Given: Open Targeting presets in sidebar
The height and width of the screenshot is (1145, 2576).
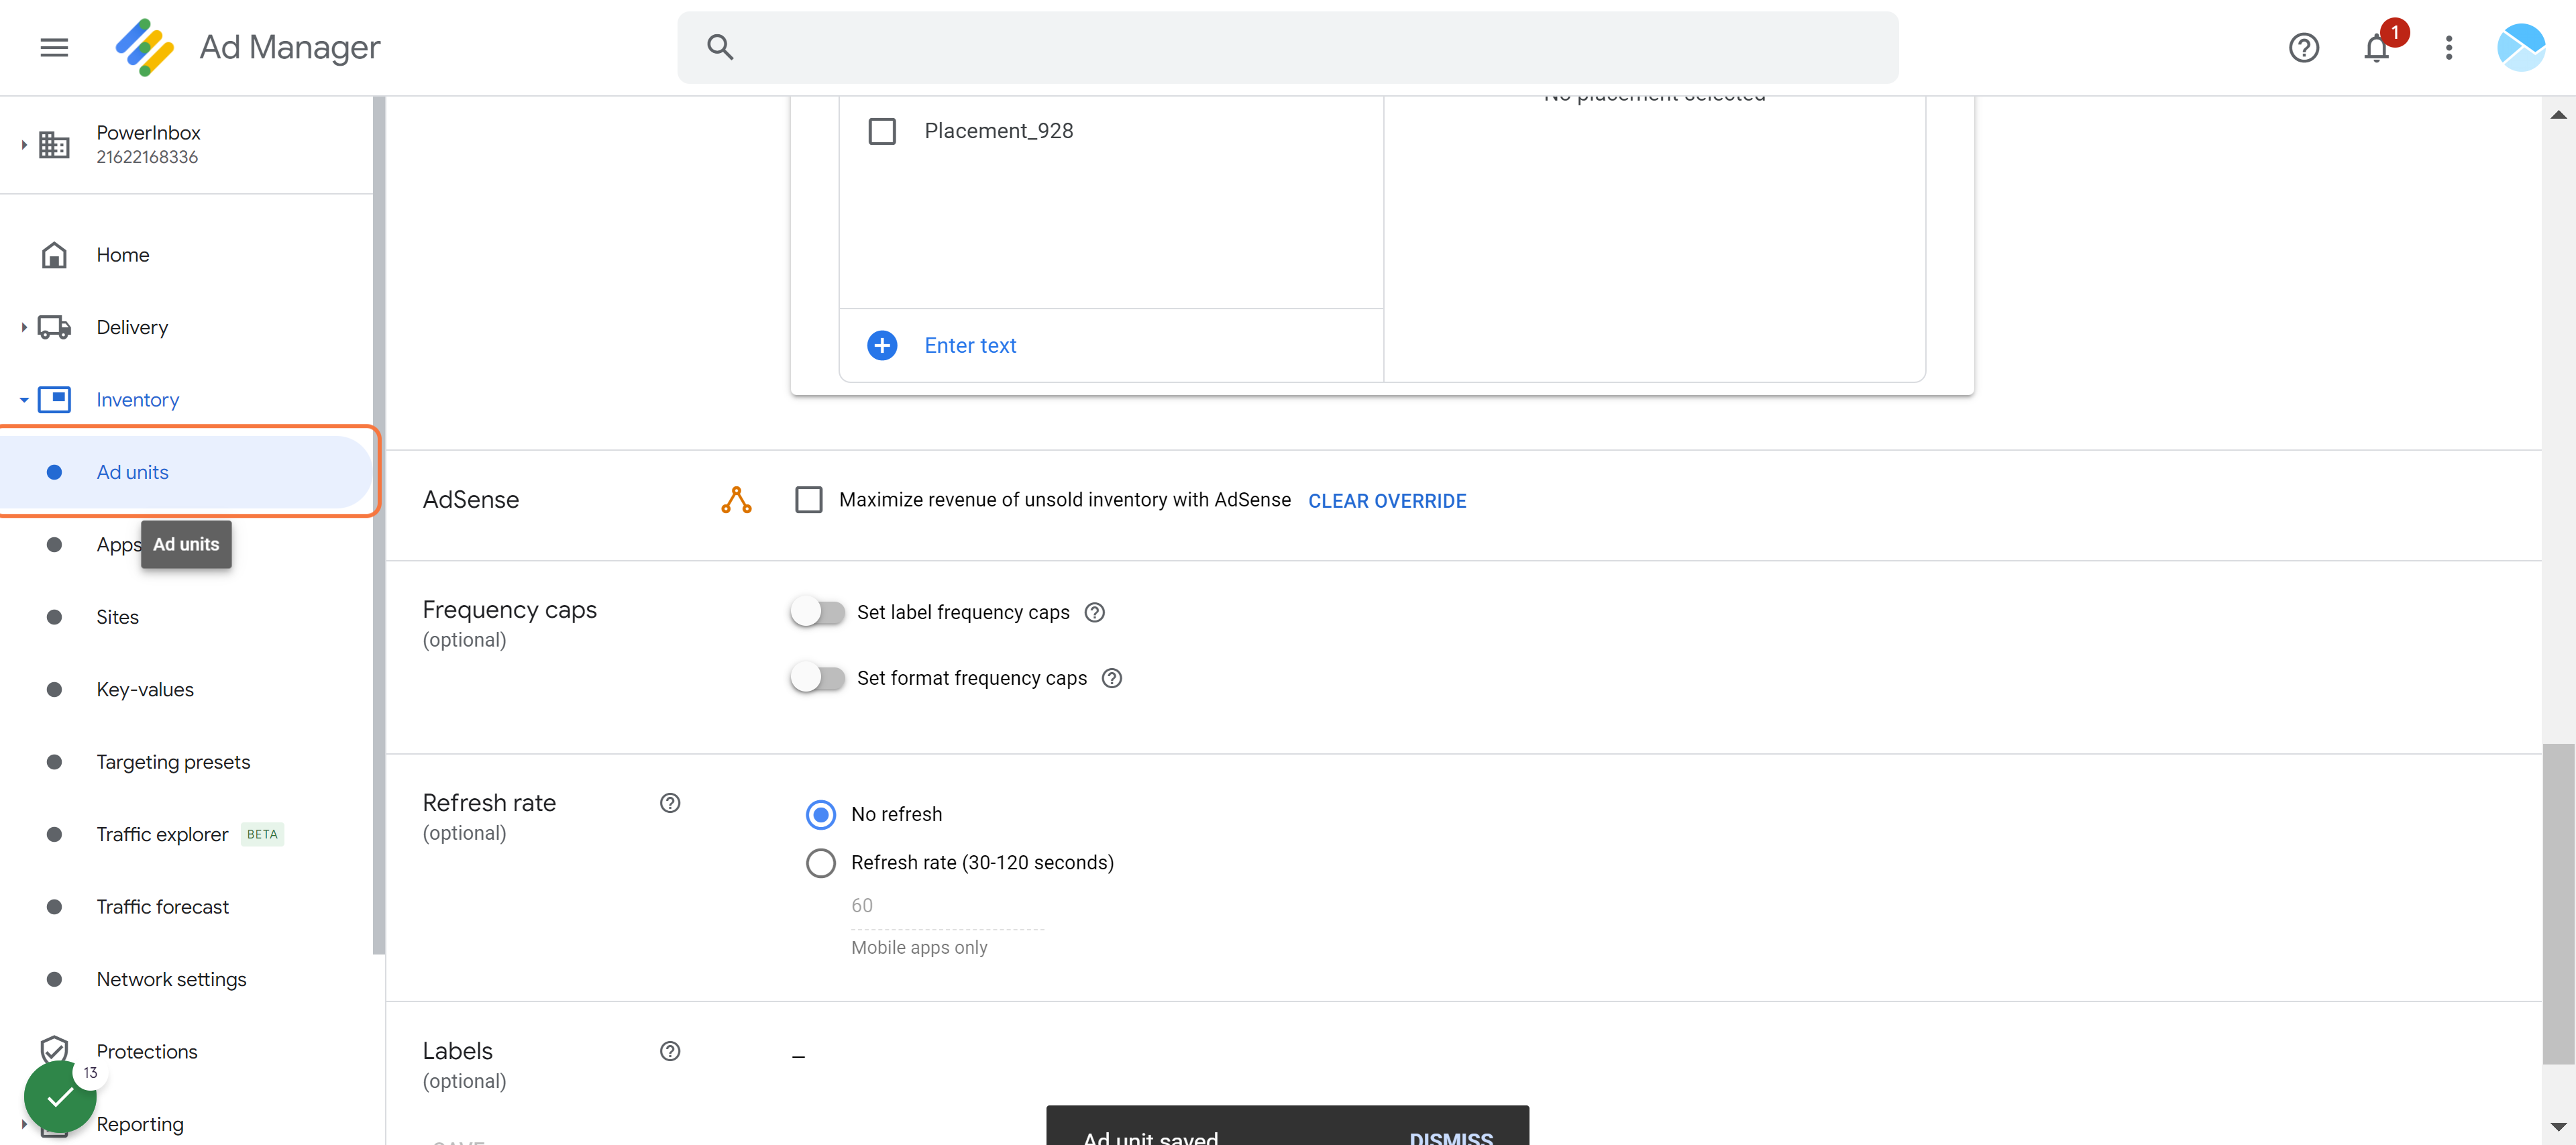Looking at the screenshot, I should (173, 762).
